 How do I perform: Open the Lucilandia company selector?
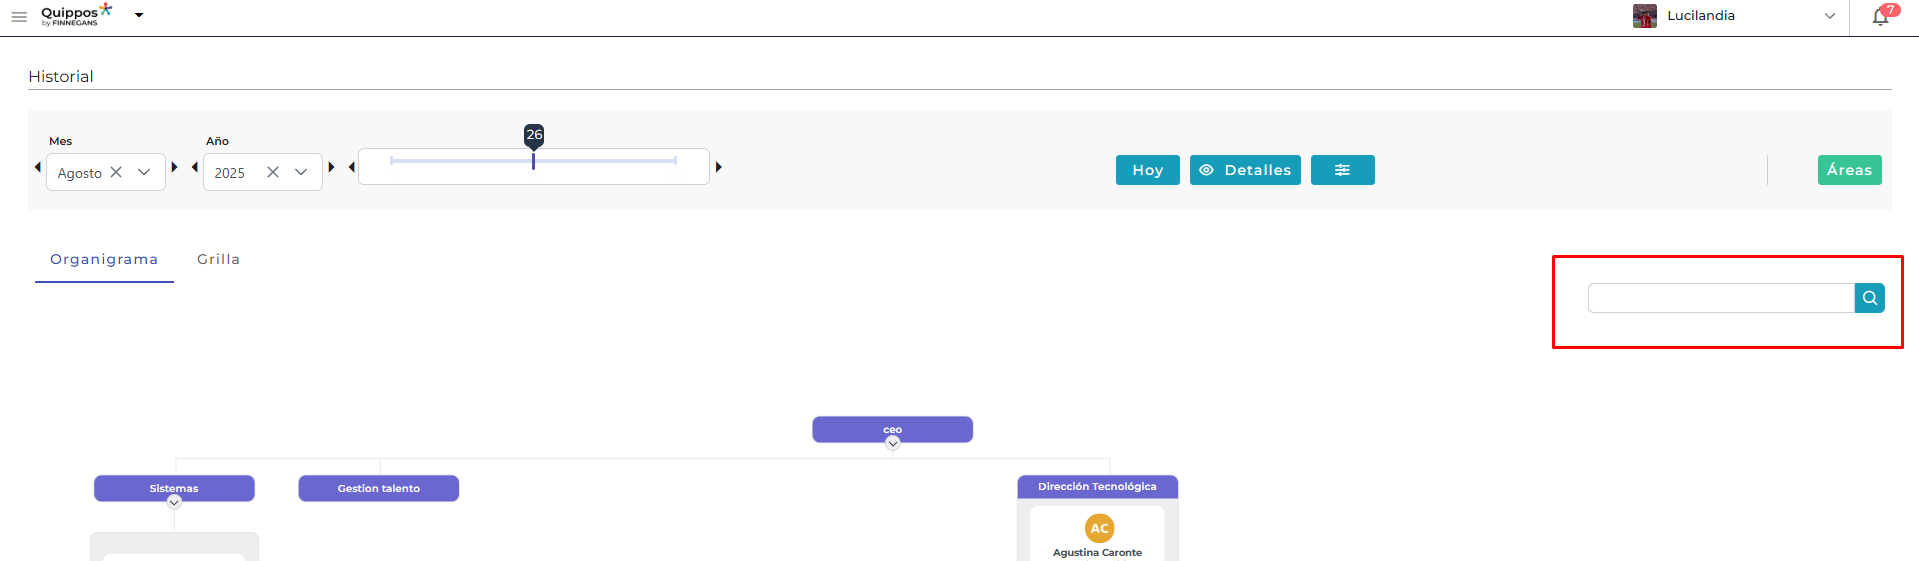(1735, 16)
